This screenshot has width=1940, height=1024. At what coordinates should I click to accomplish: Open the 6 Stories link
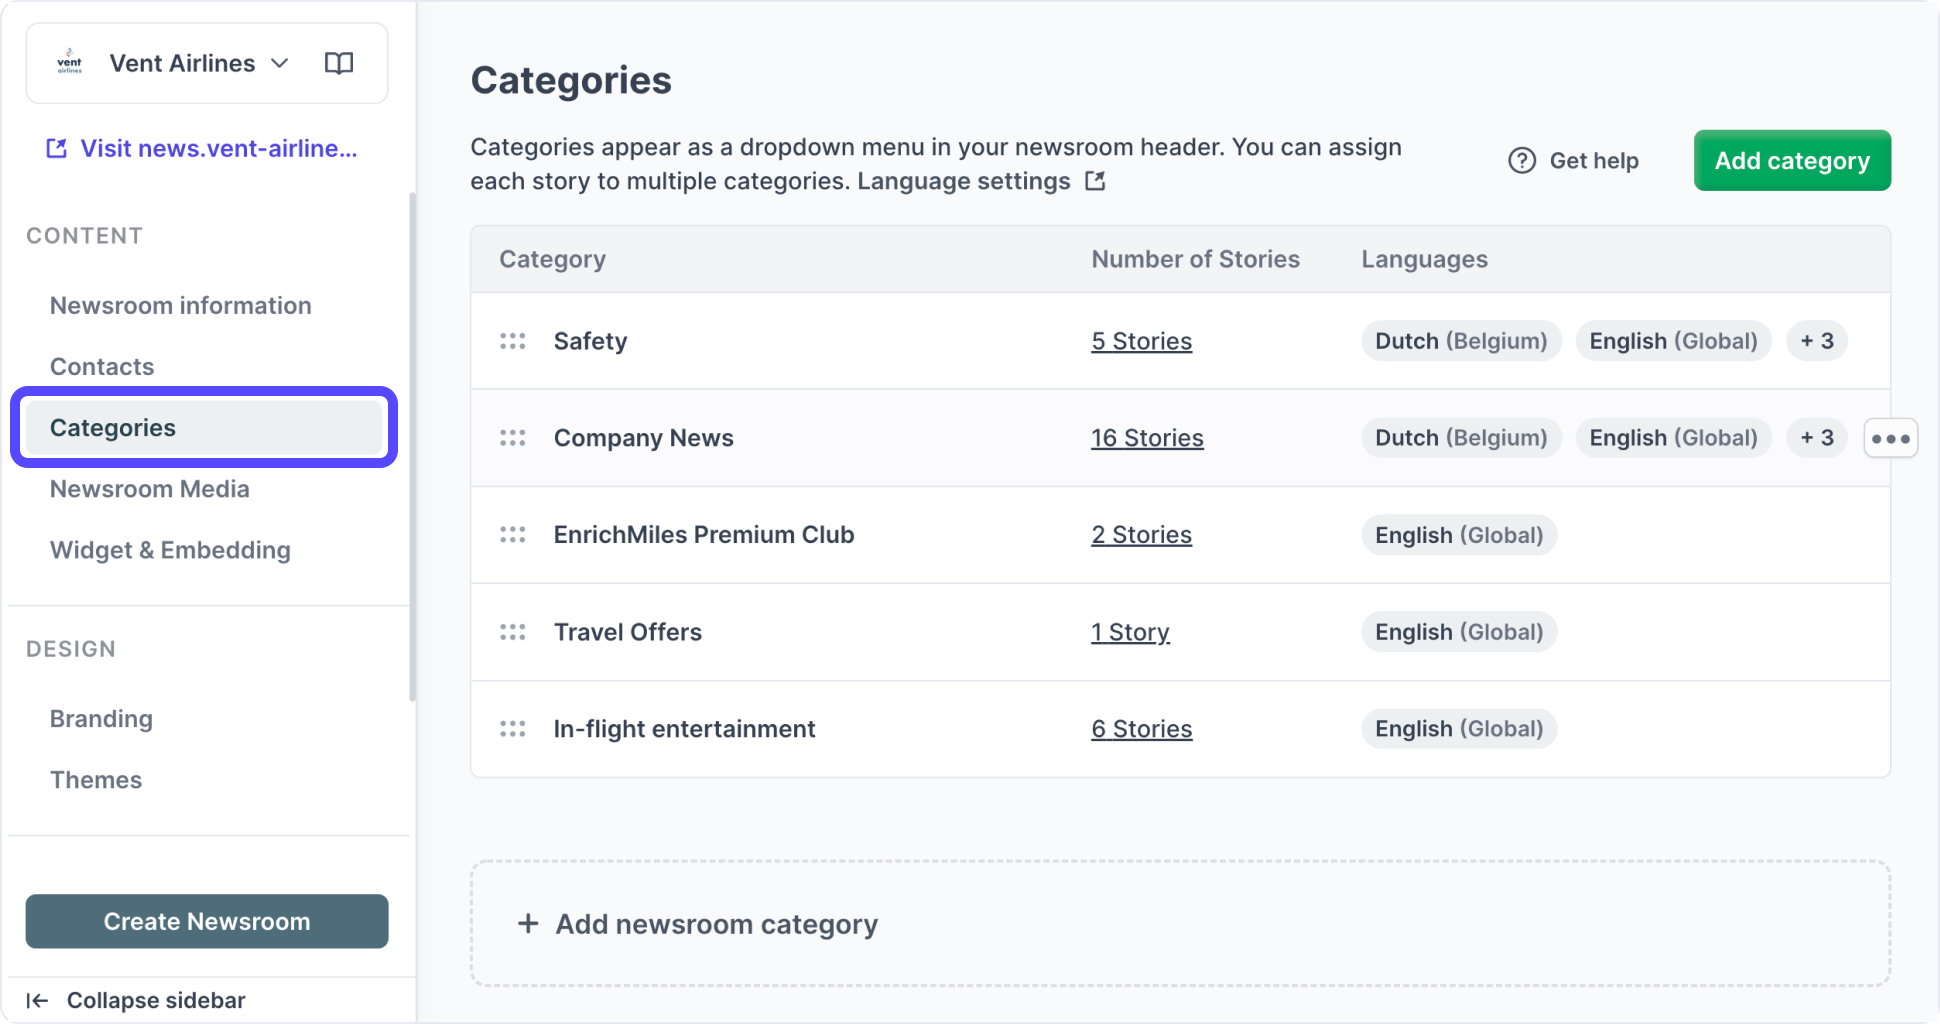tap(1141, 729)
